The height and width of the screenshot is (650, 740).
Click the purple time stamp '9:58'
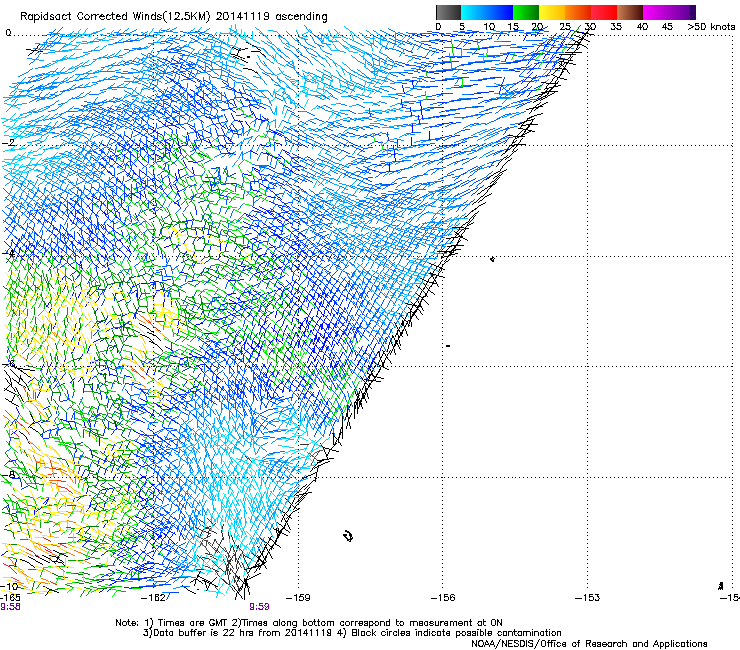pyautogui.click(x=10, y=607)
